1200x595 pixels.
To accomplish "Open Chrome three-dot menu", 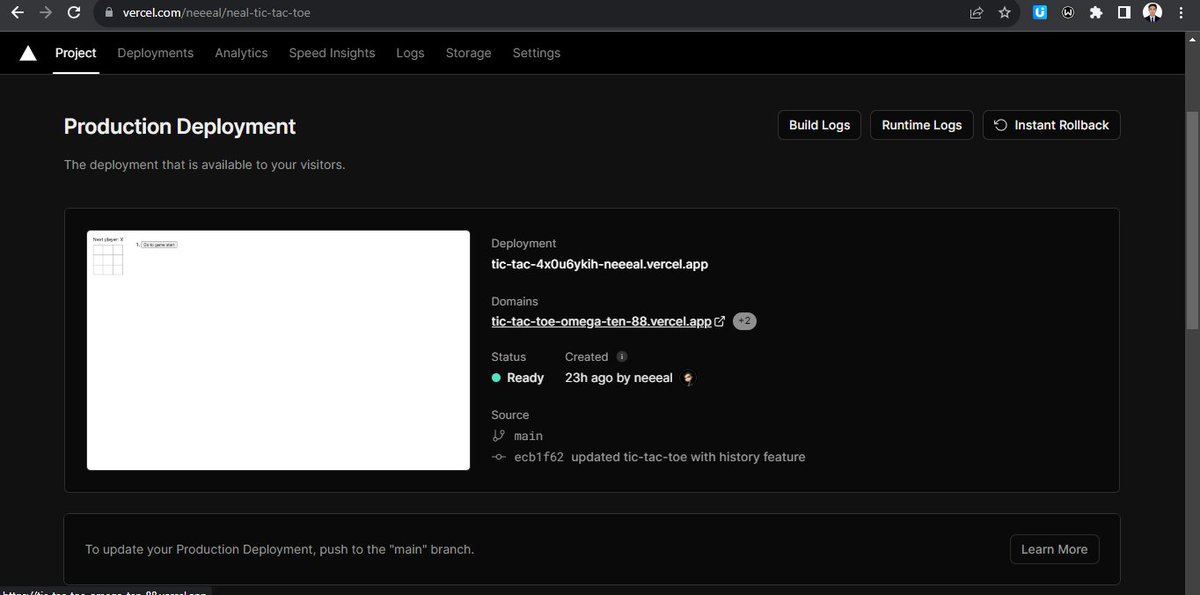I will point(1182,13).
